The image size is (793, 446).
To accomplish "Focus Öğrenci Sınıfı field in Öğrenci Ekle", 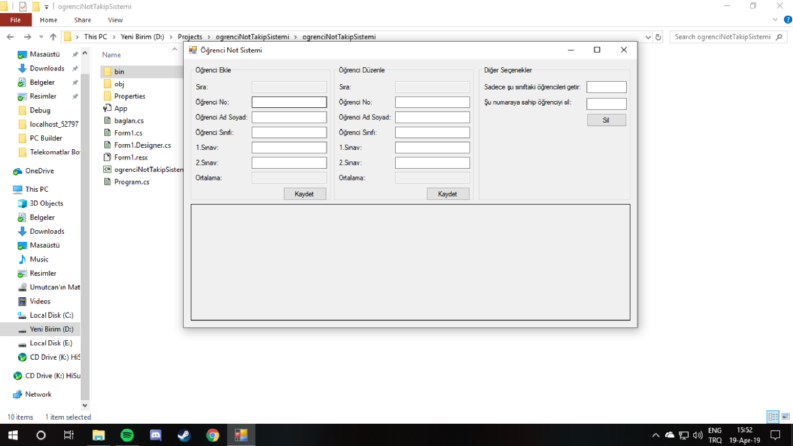I will [289, 132].
